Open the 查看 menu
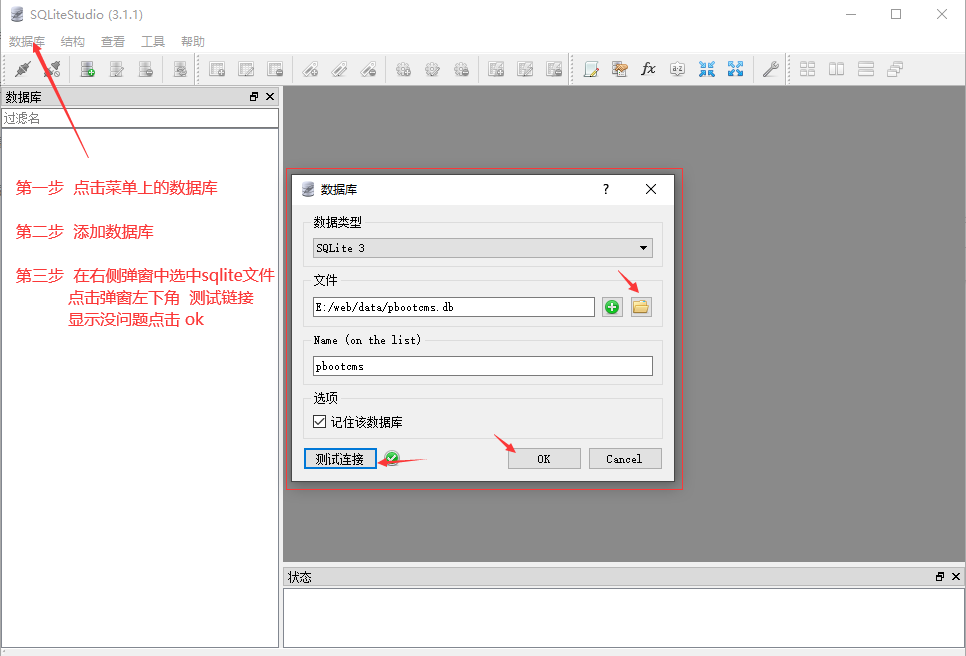Viewport: 966px width, 656px height. [113, 41]
